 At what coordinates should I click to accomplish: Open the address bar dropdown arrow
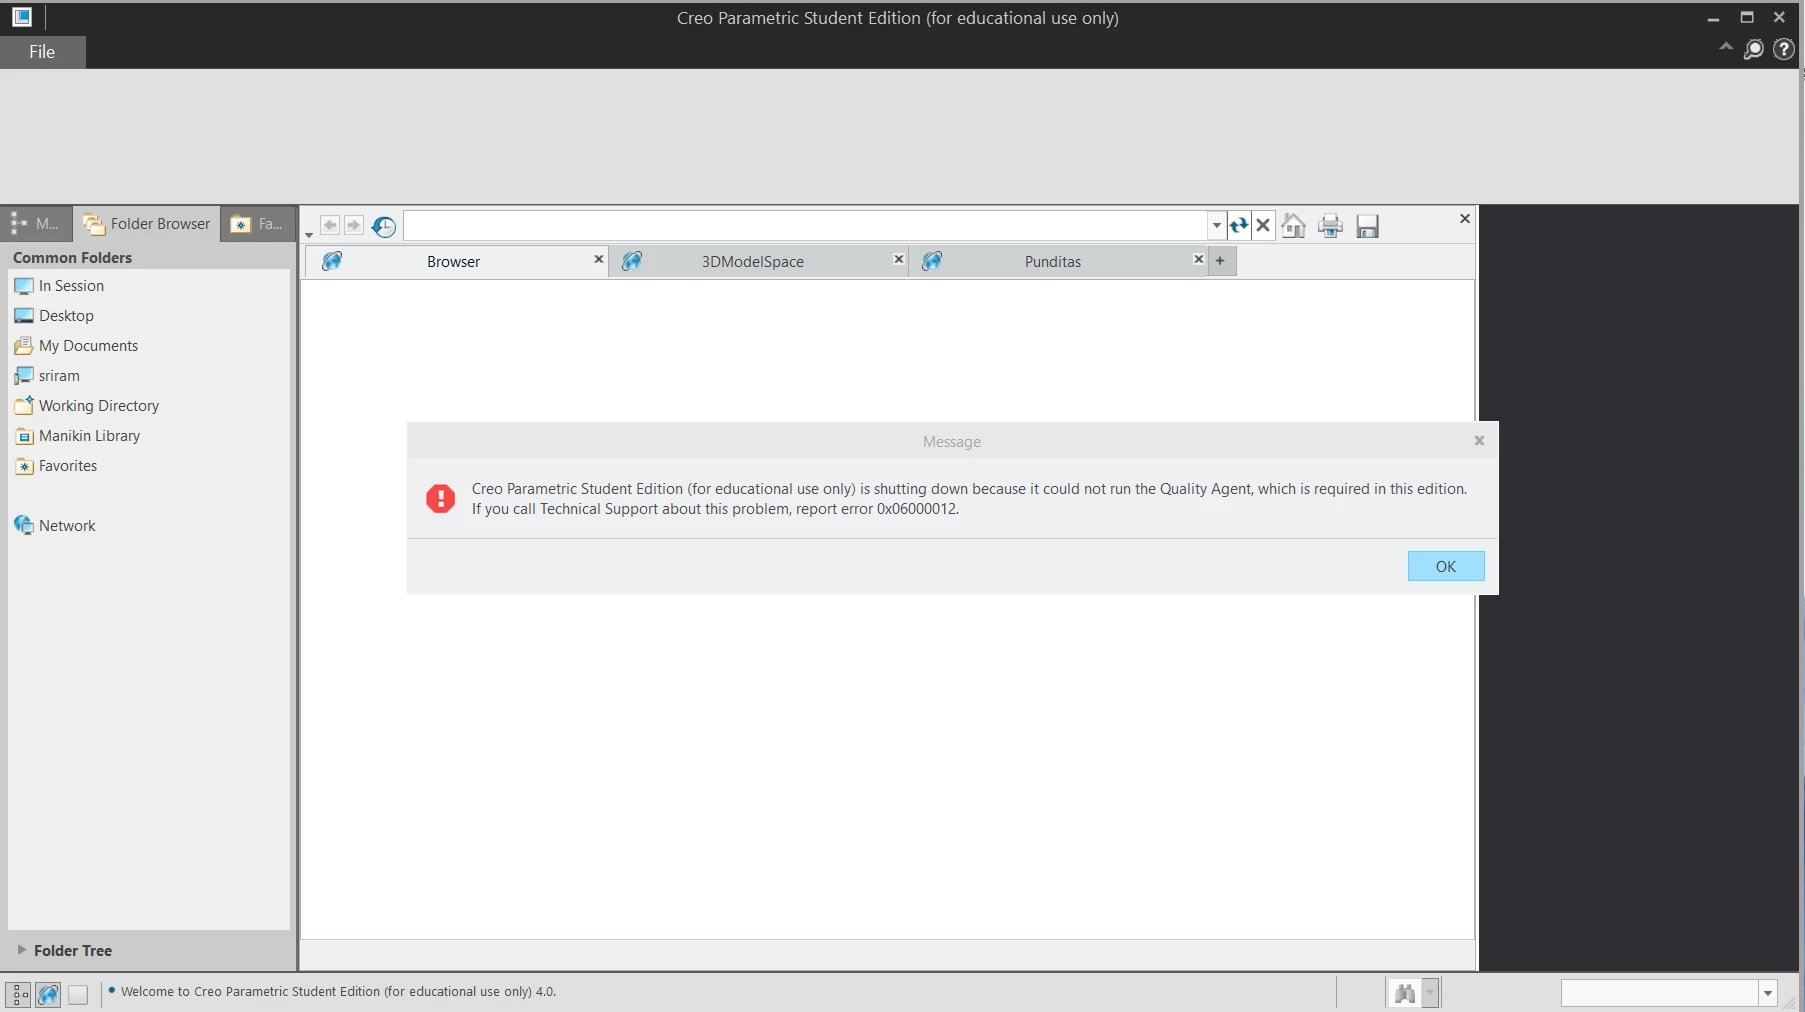tap(1217, 225)
